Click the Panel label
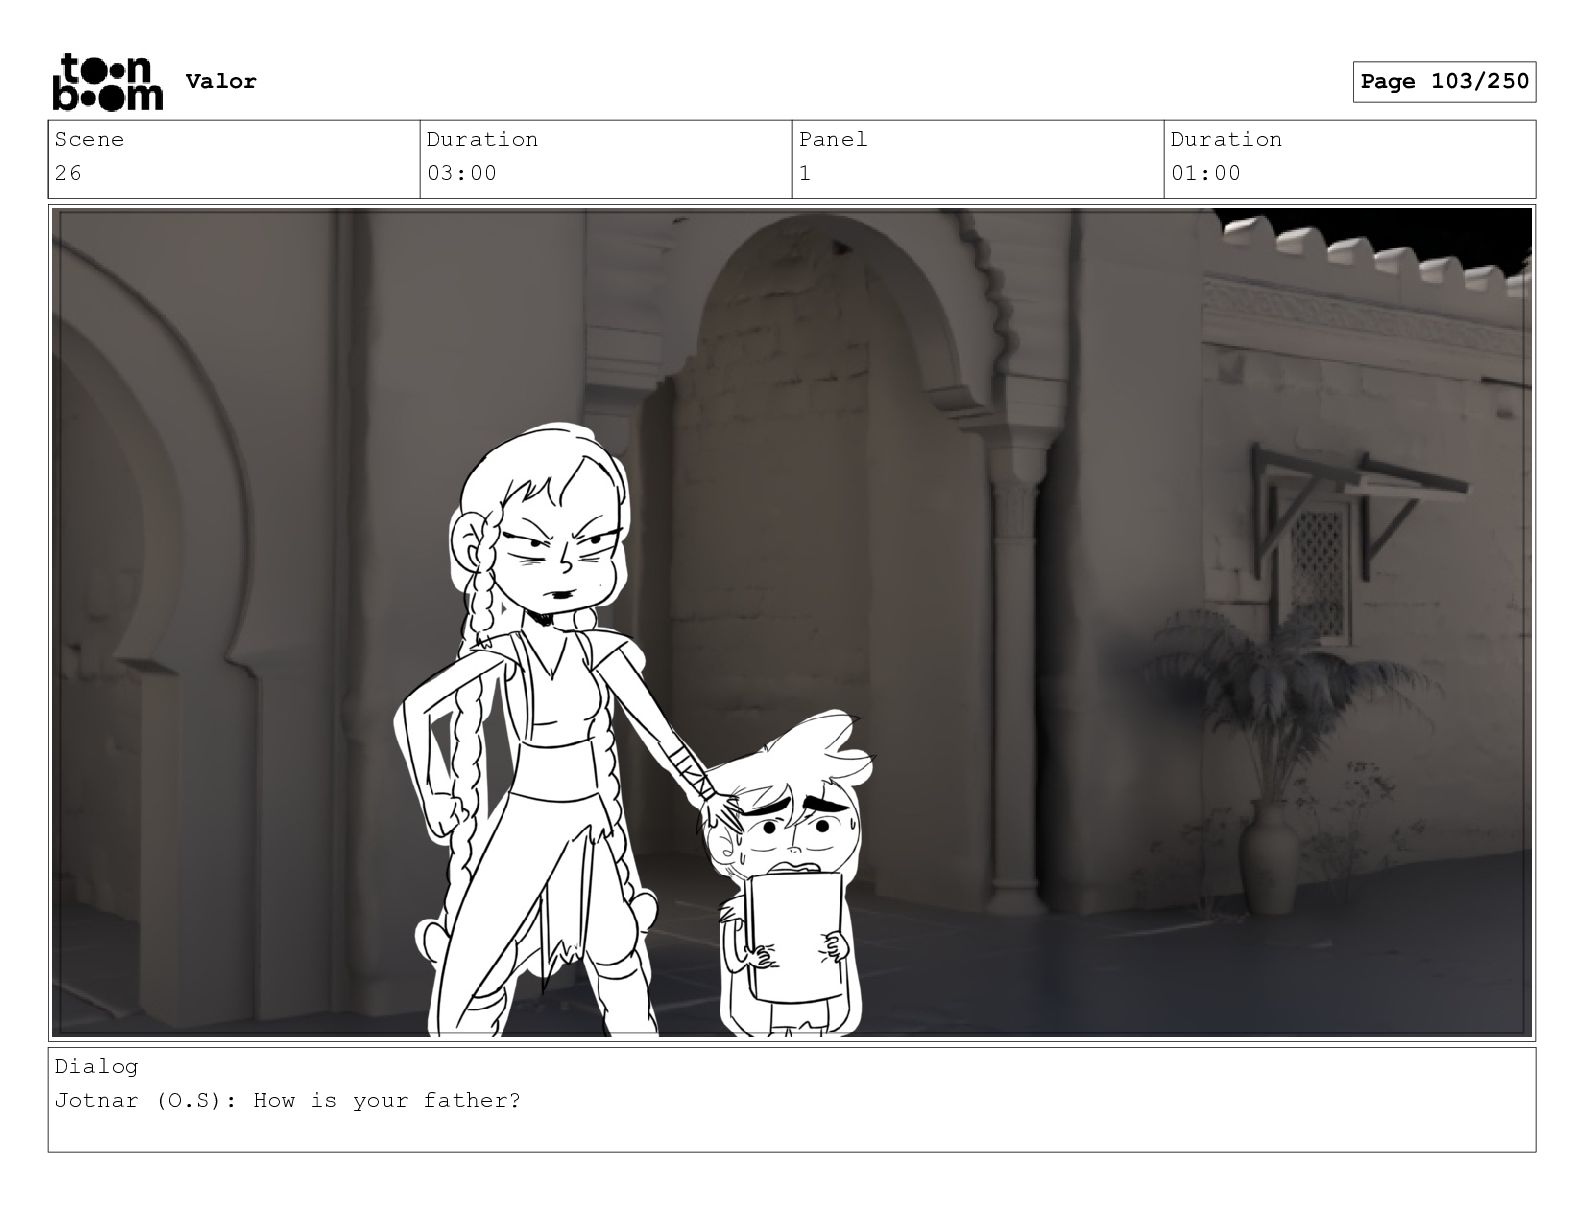Viewport: 1584px width, 1224px height. pyautogui.click(x=833, y=140)
